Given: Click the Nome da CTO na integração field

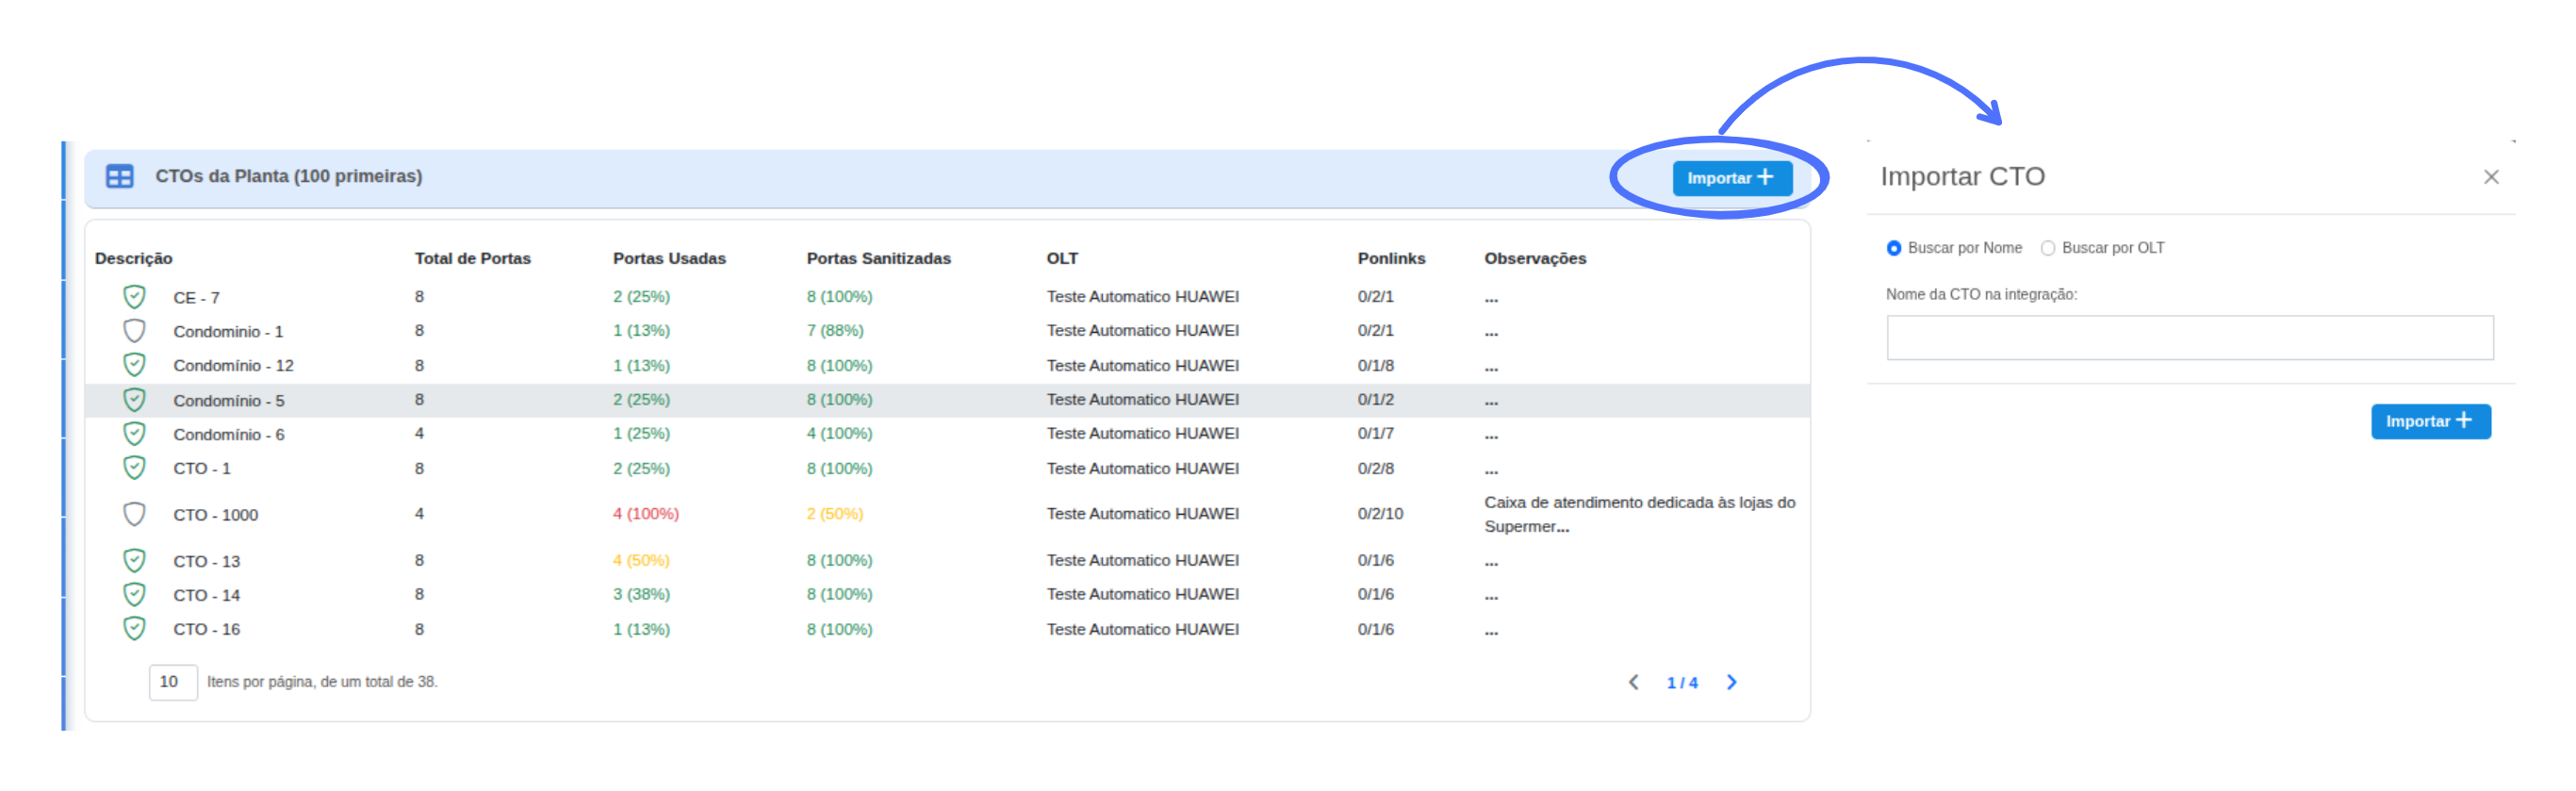Looking at the screenshot, I should (x=2189, y=338).
